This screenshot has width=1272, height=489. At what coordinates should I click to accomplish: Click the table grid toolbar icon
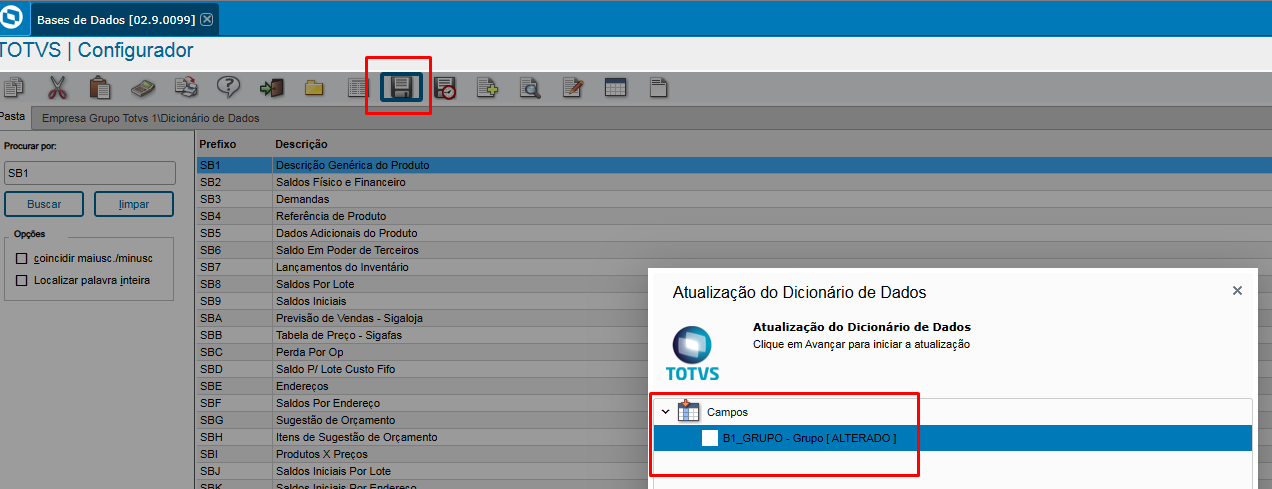tap(616, 88)
